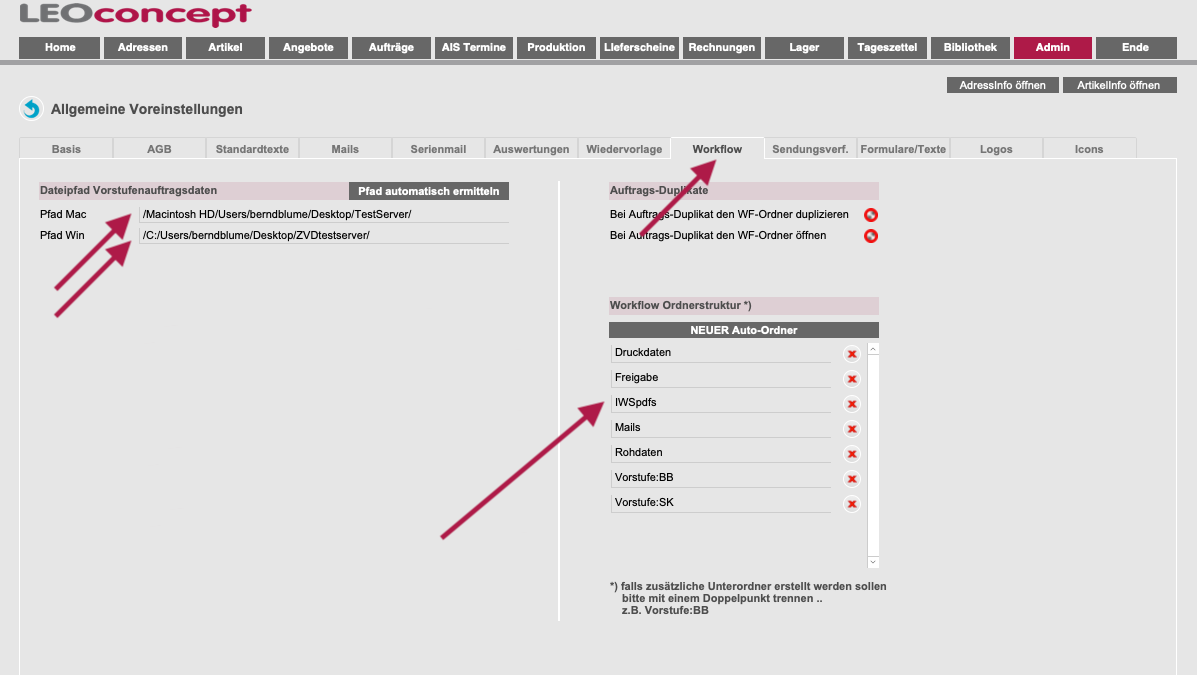Go to the Rechnungen section

(x=722, y=48)
